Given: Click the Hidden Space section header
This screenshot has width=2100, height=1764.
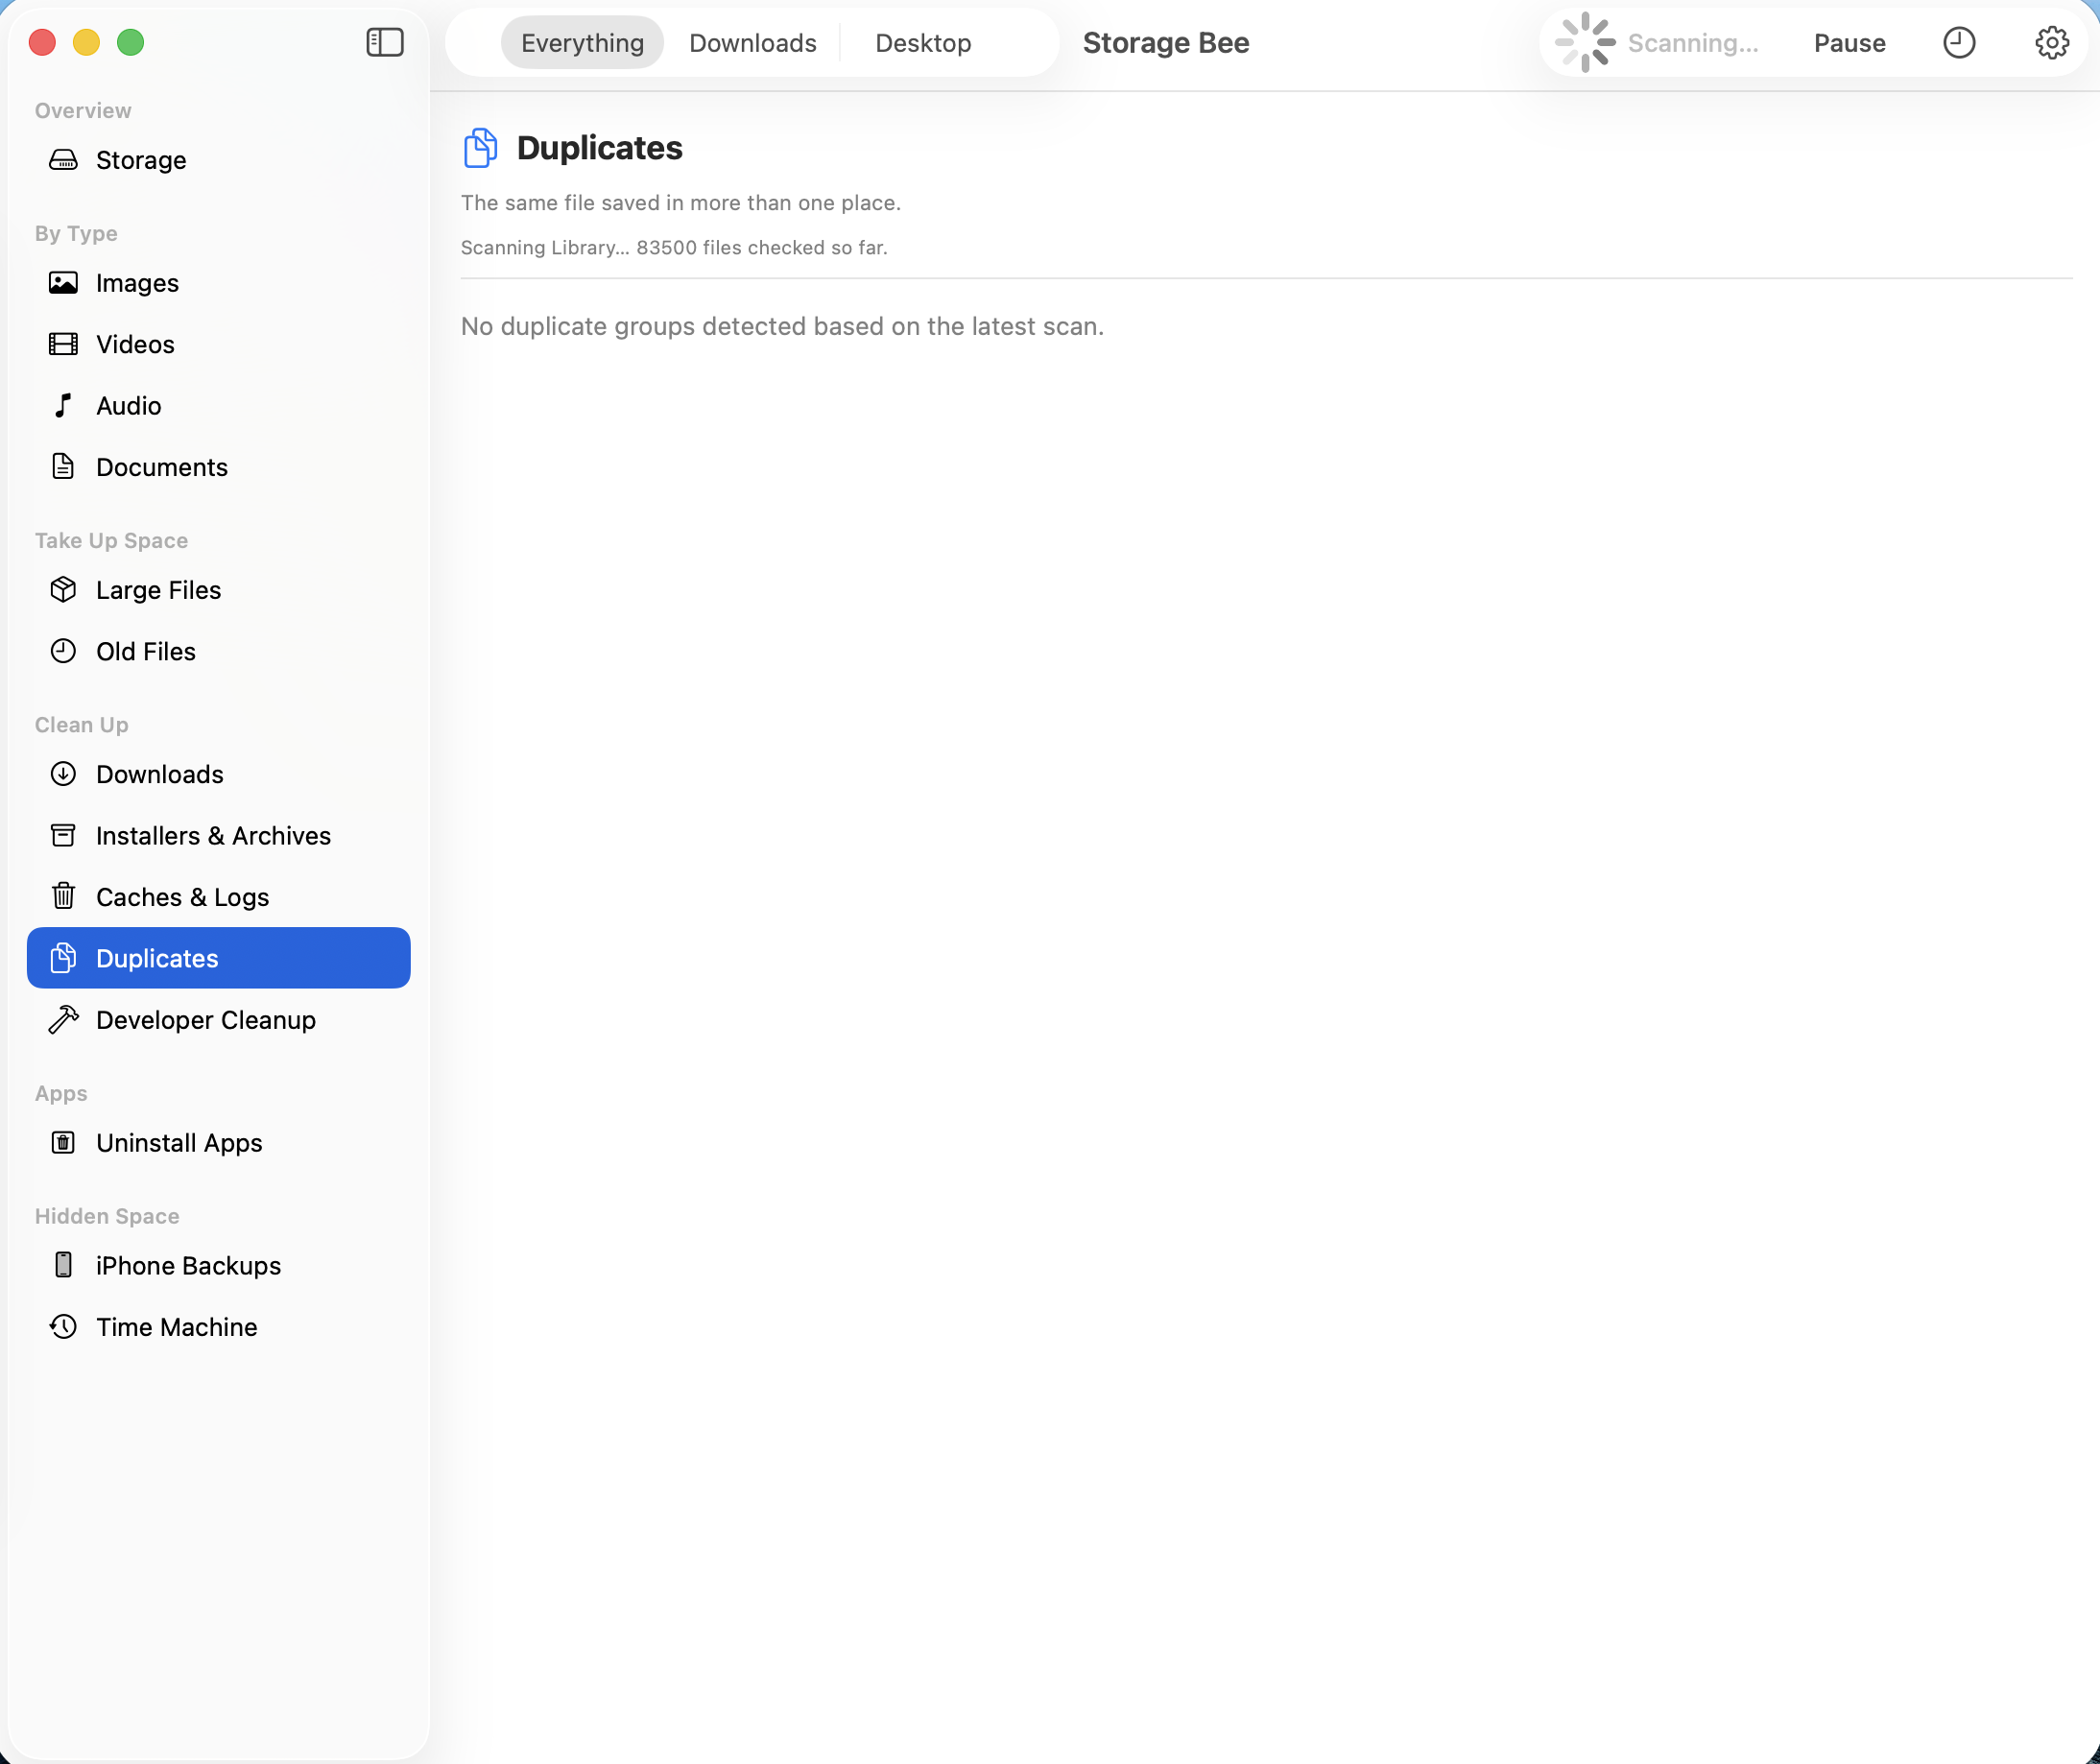Looking at the screenshot, I should (x=107, y=1216).
